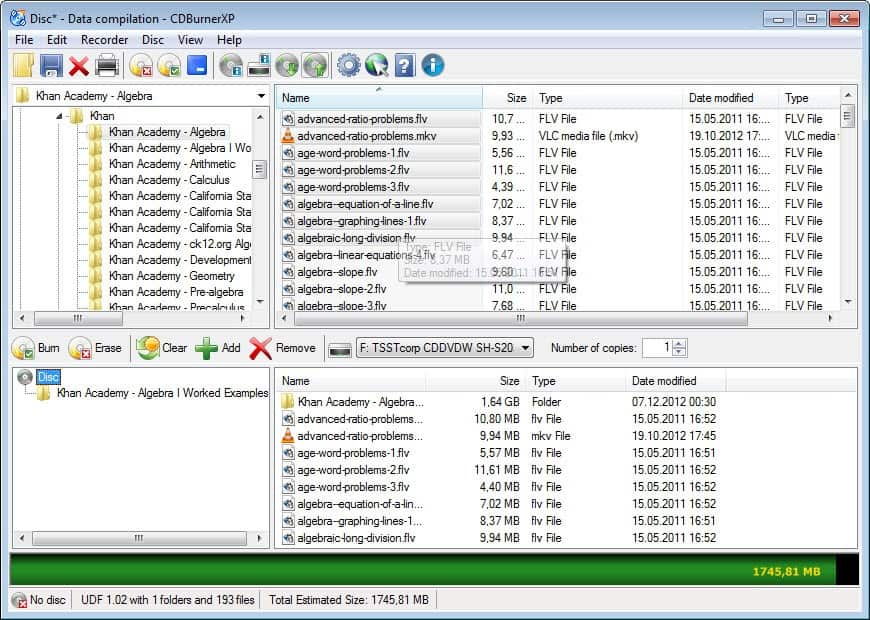The height and width of the screenshot is (620, 870).
Task: Open the Disc menu
Action: (153, 40)
